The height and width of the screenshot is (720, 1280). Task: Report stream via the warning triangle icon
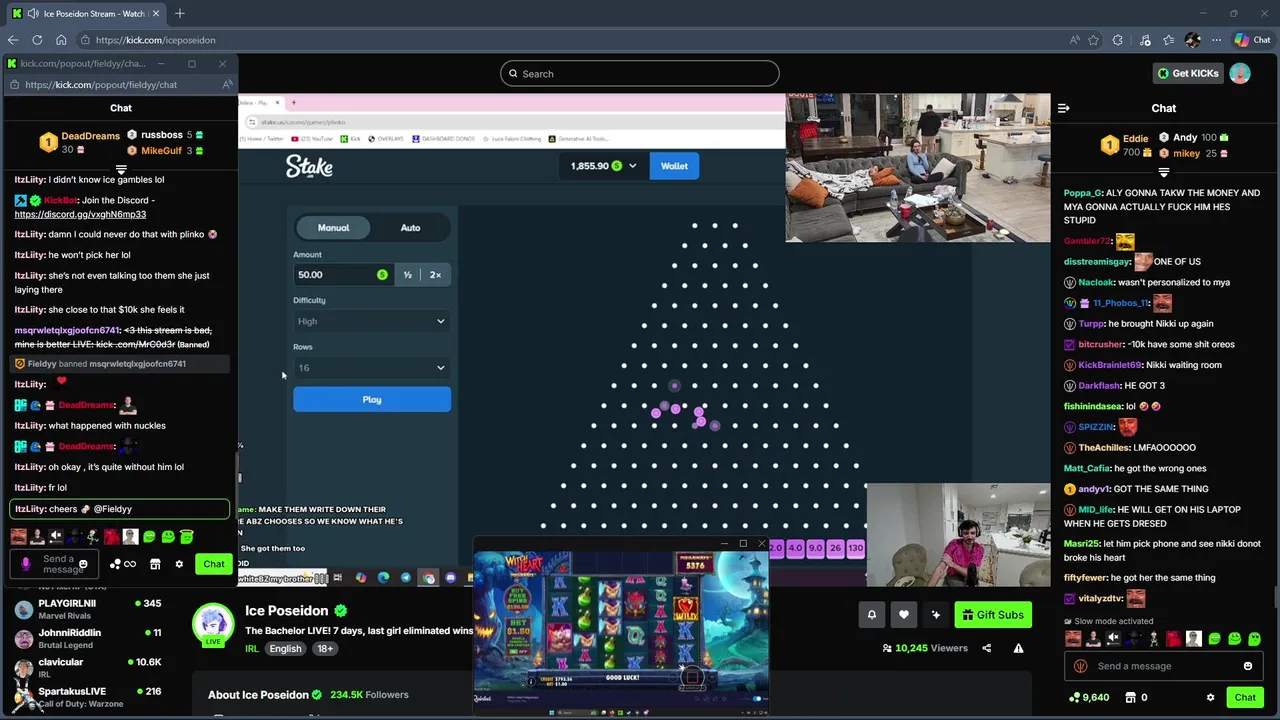click(x=1018, y=648)
